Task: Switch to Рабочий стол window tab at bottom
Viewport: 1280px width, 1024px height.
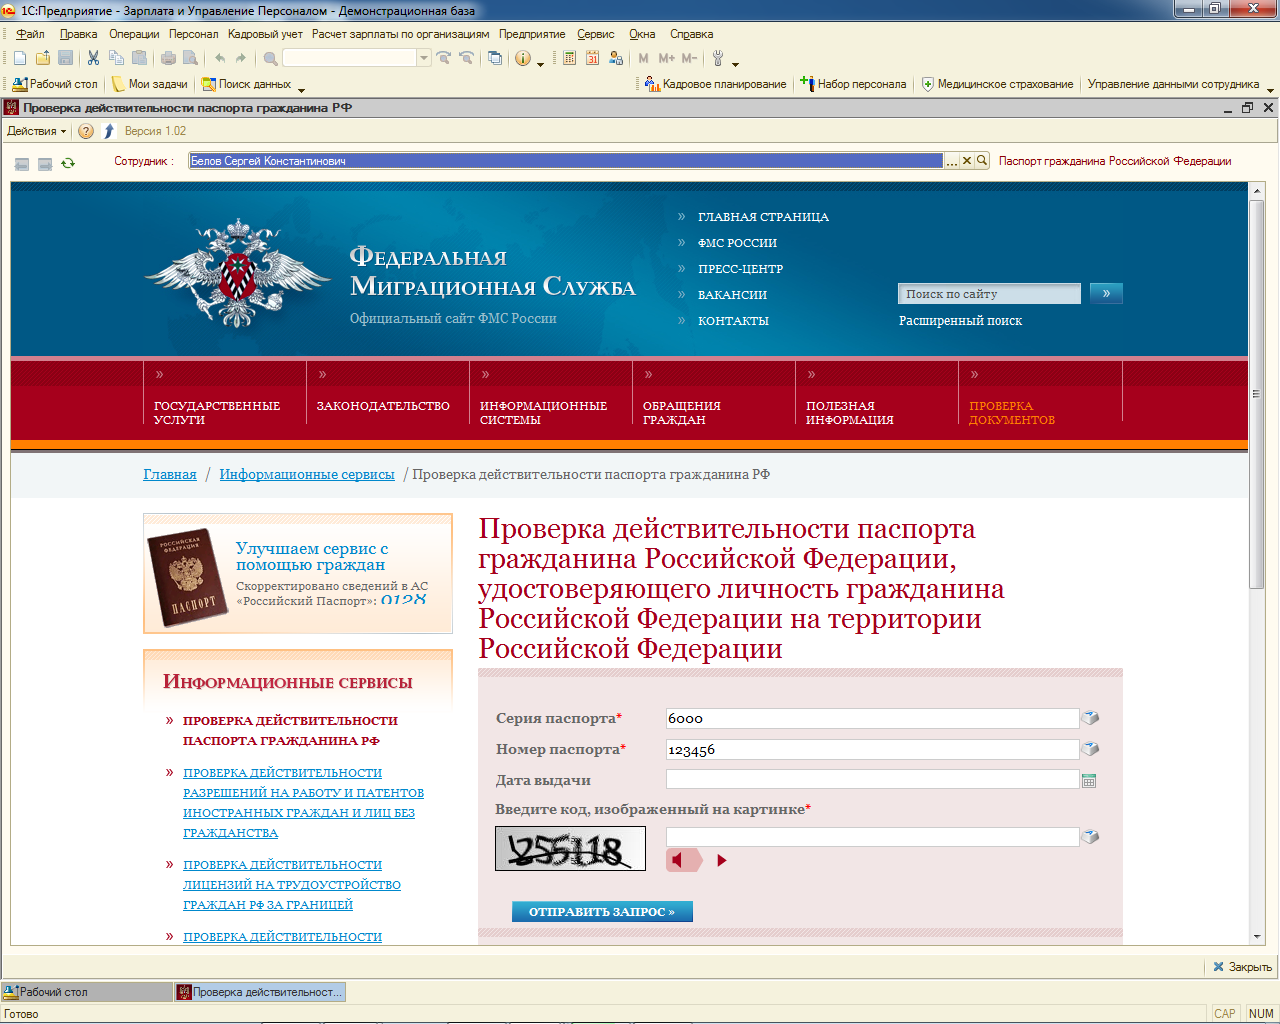Action: pos(86,992)
